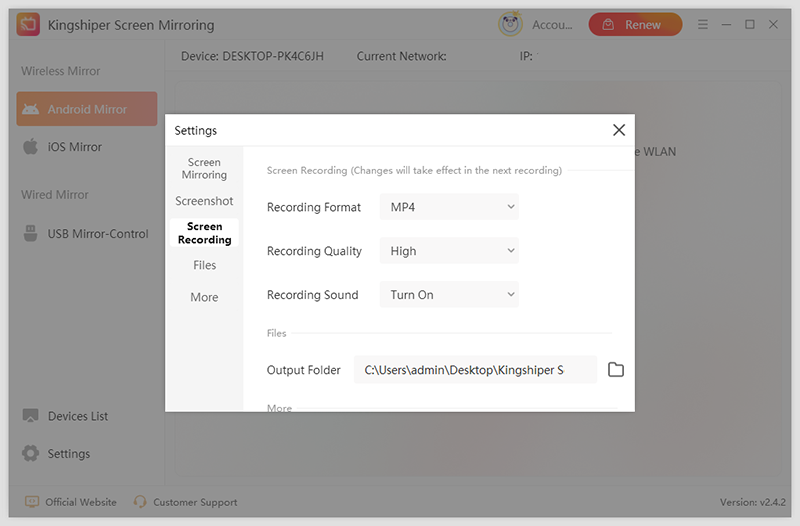Switch to the More settings tab
Viewport: 800px width, 526px height.
click(x=204, y=297)
